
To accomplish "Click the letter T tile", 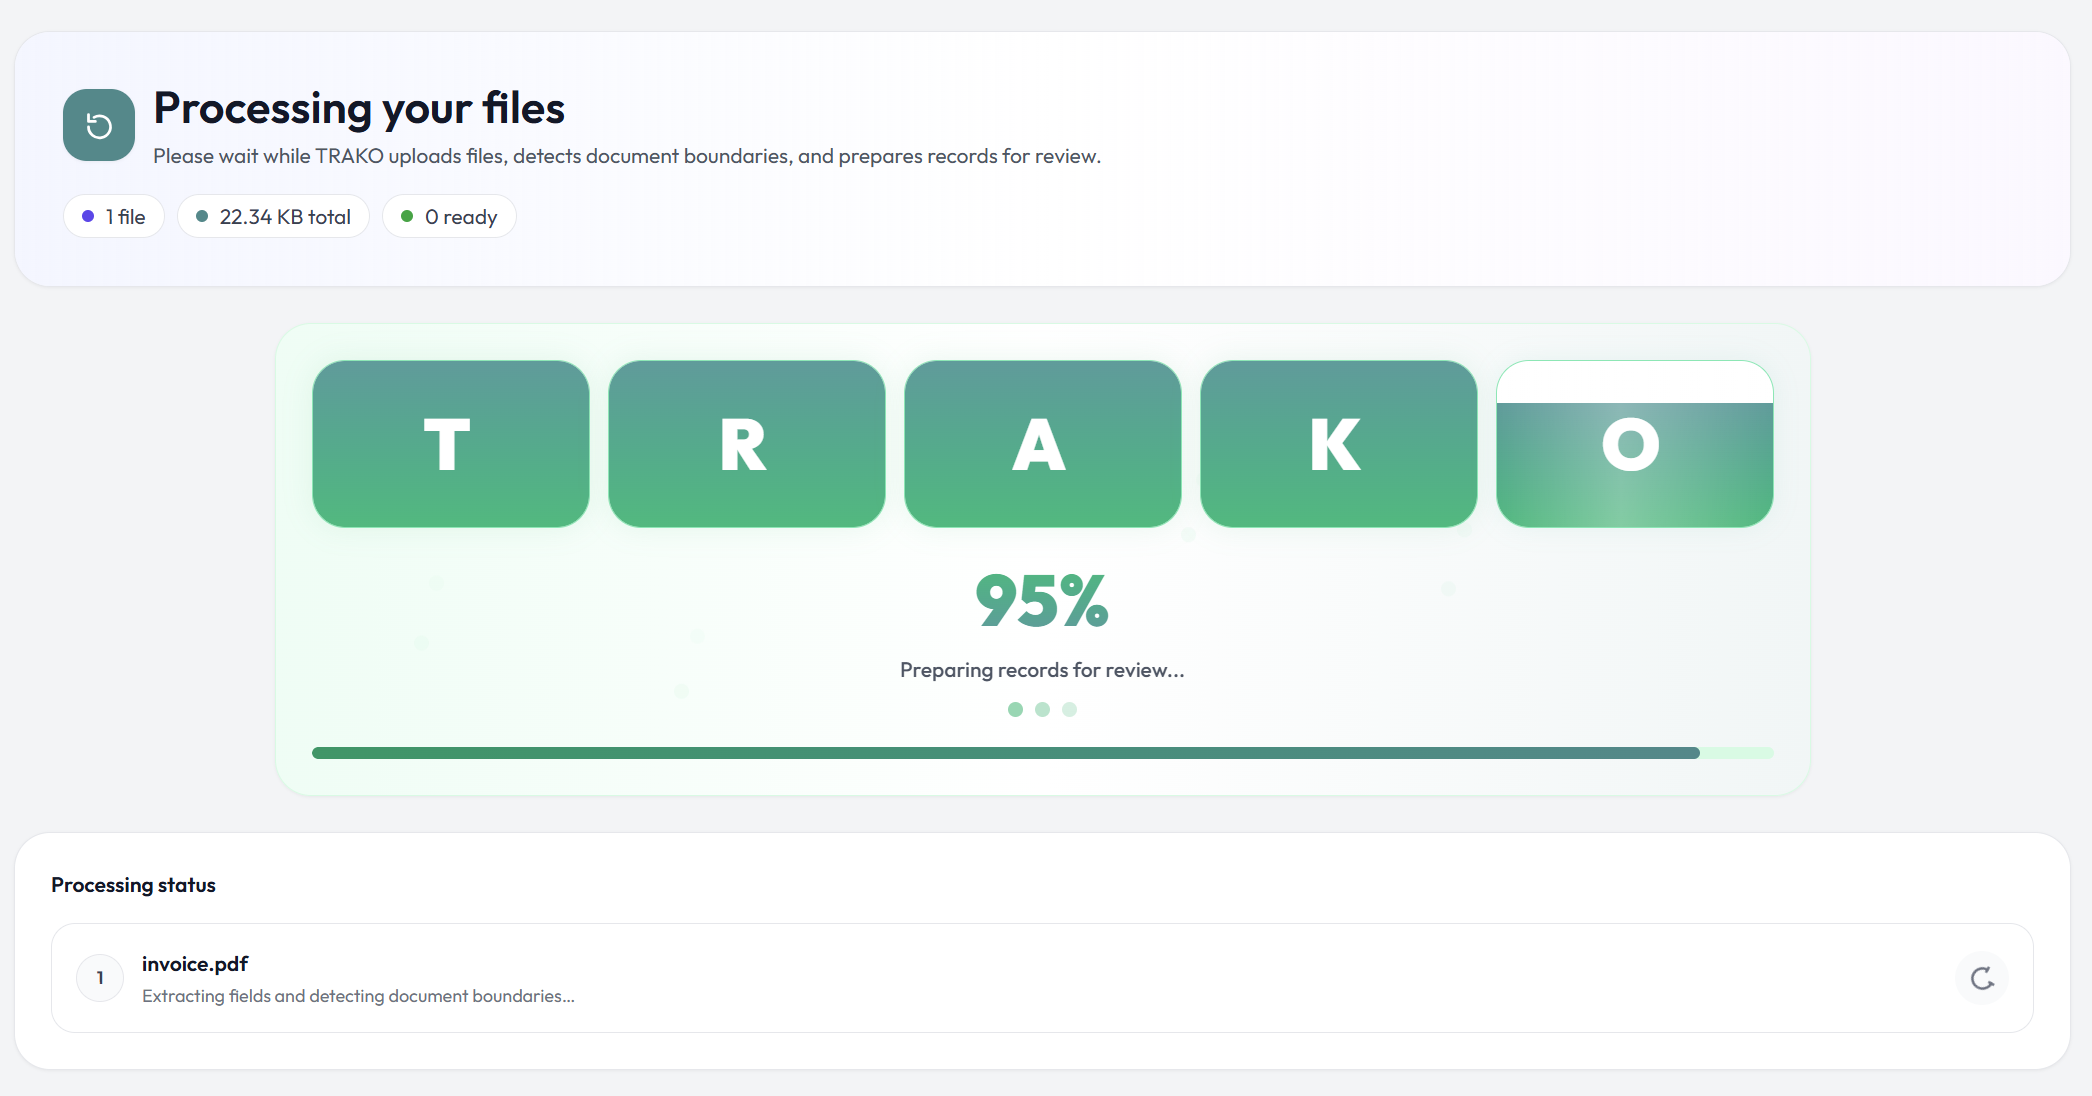I will pos(450,444).
